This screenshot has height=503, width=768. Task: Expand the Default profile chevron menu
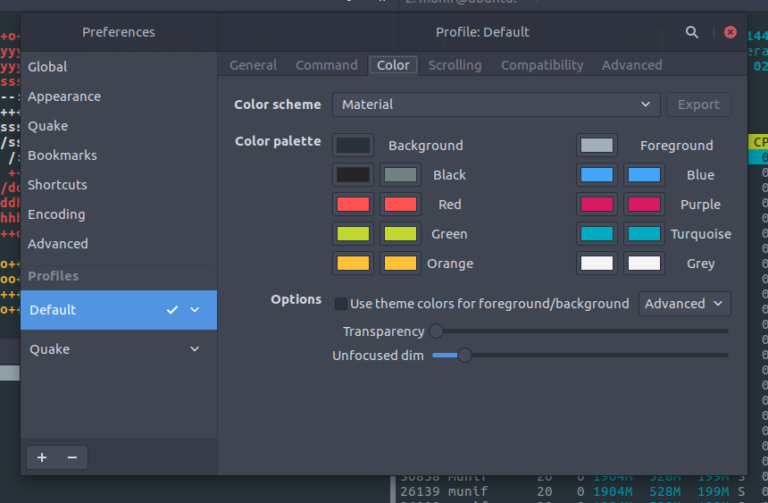[x=195, y=310]
